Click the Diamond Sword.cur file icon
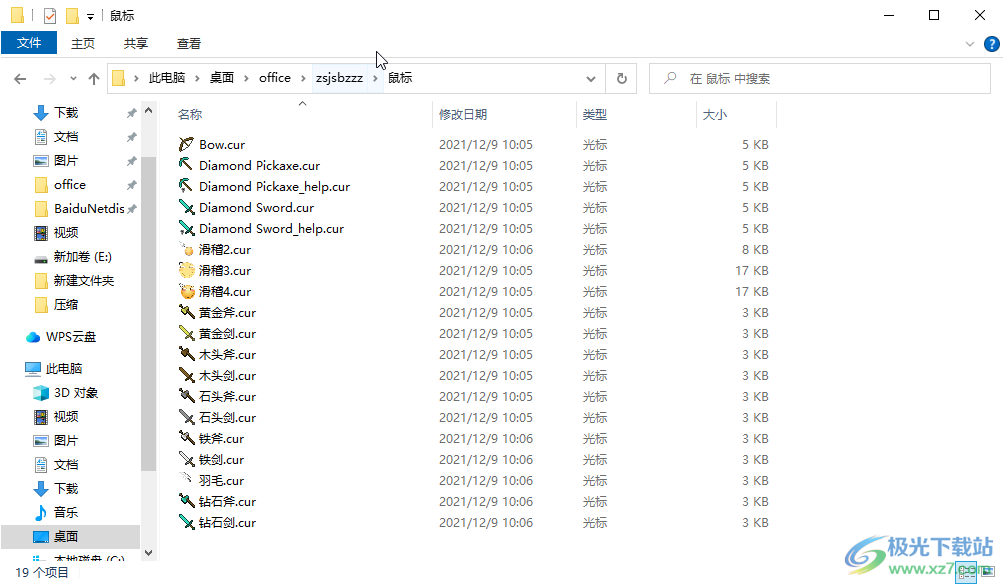Viewport: 1004px width, 585px height. pyautogui.click(x=186, y=207)
